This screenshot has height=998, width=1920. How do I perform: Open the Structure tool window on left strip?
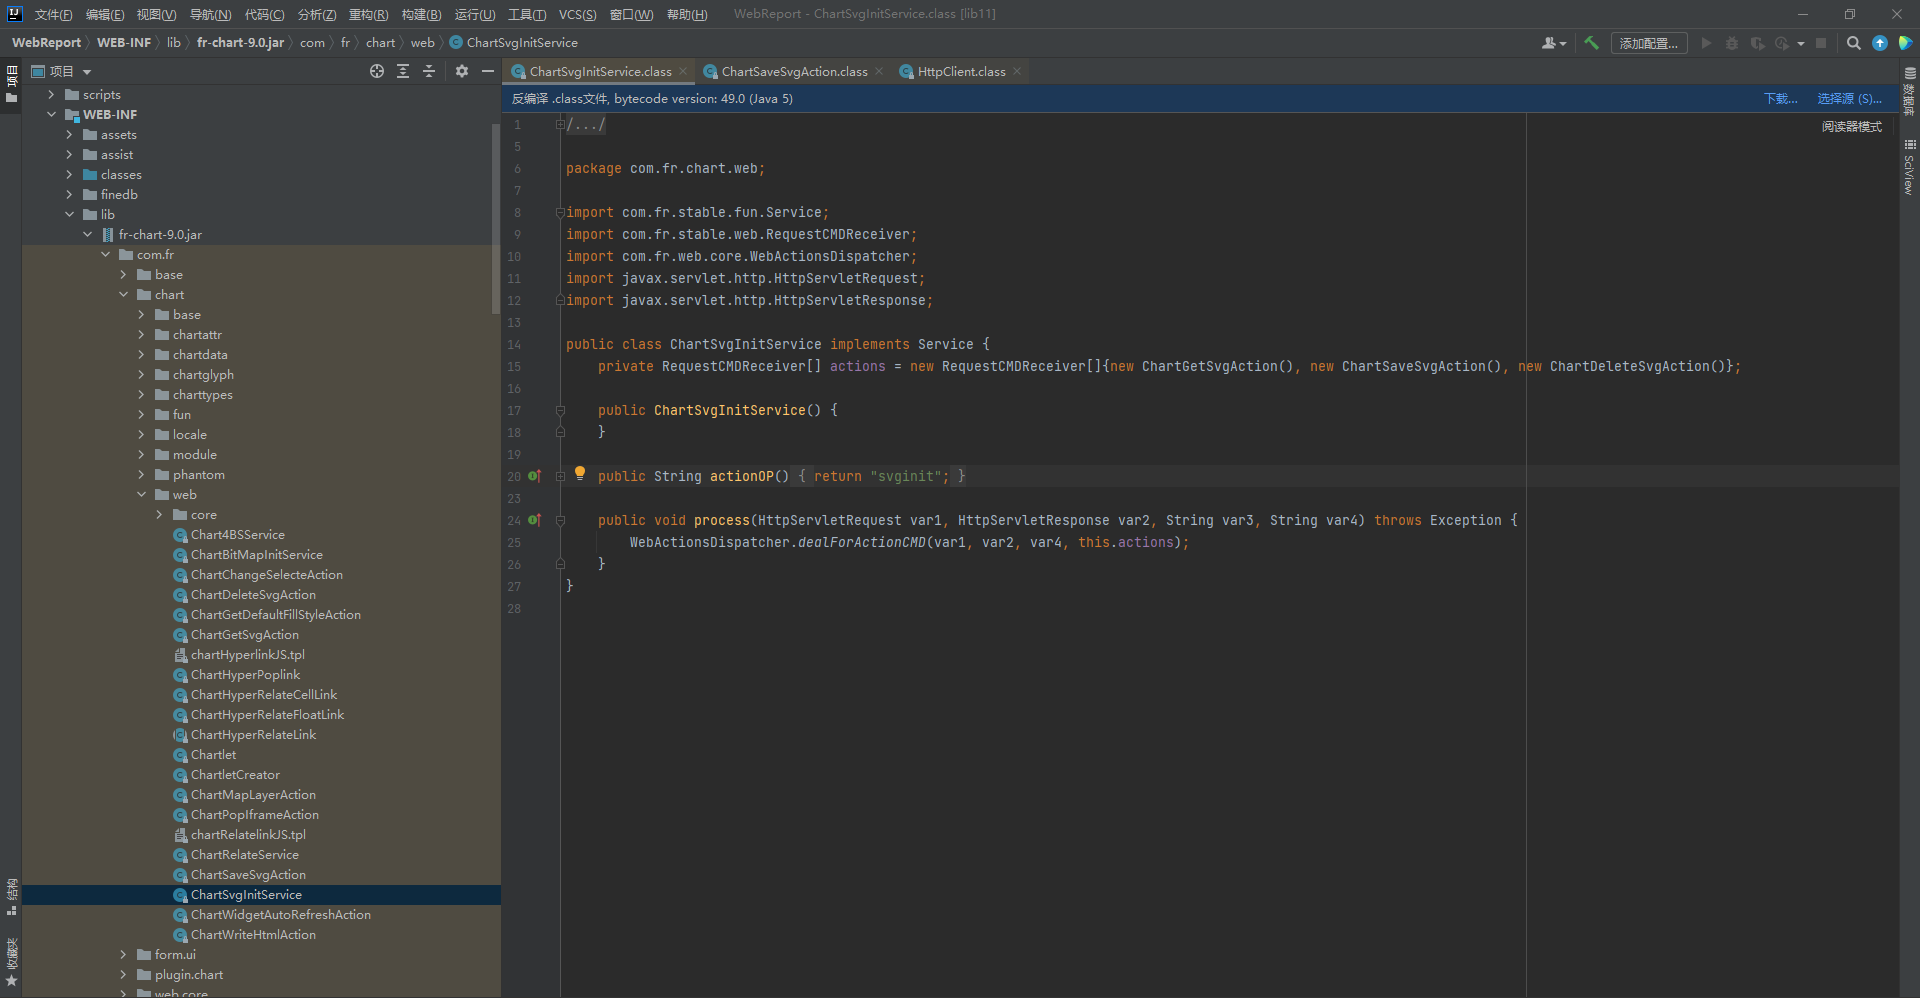[x=12, y=897]
